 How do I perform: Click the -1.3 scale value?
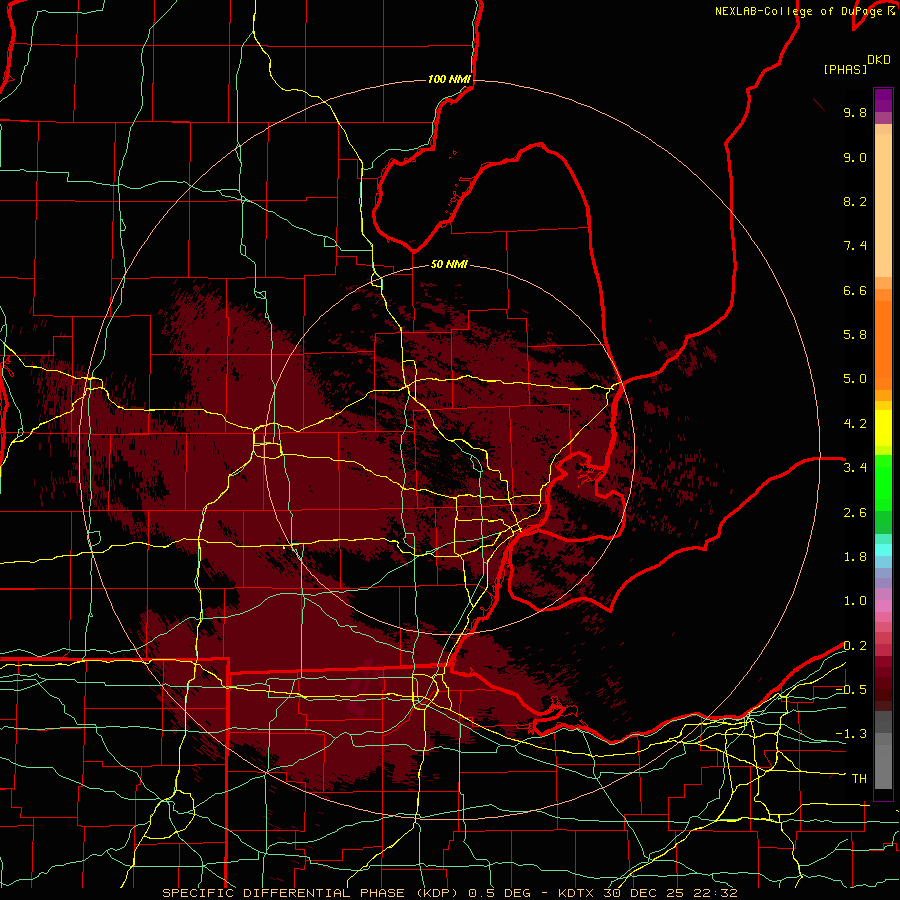(x=851, y=734)
